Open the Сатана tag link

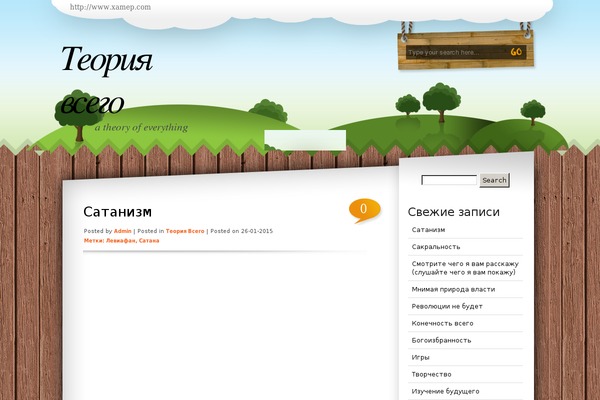pyautogui.click(x=149, y=241)
